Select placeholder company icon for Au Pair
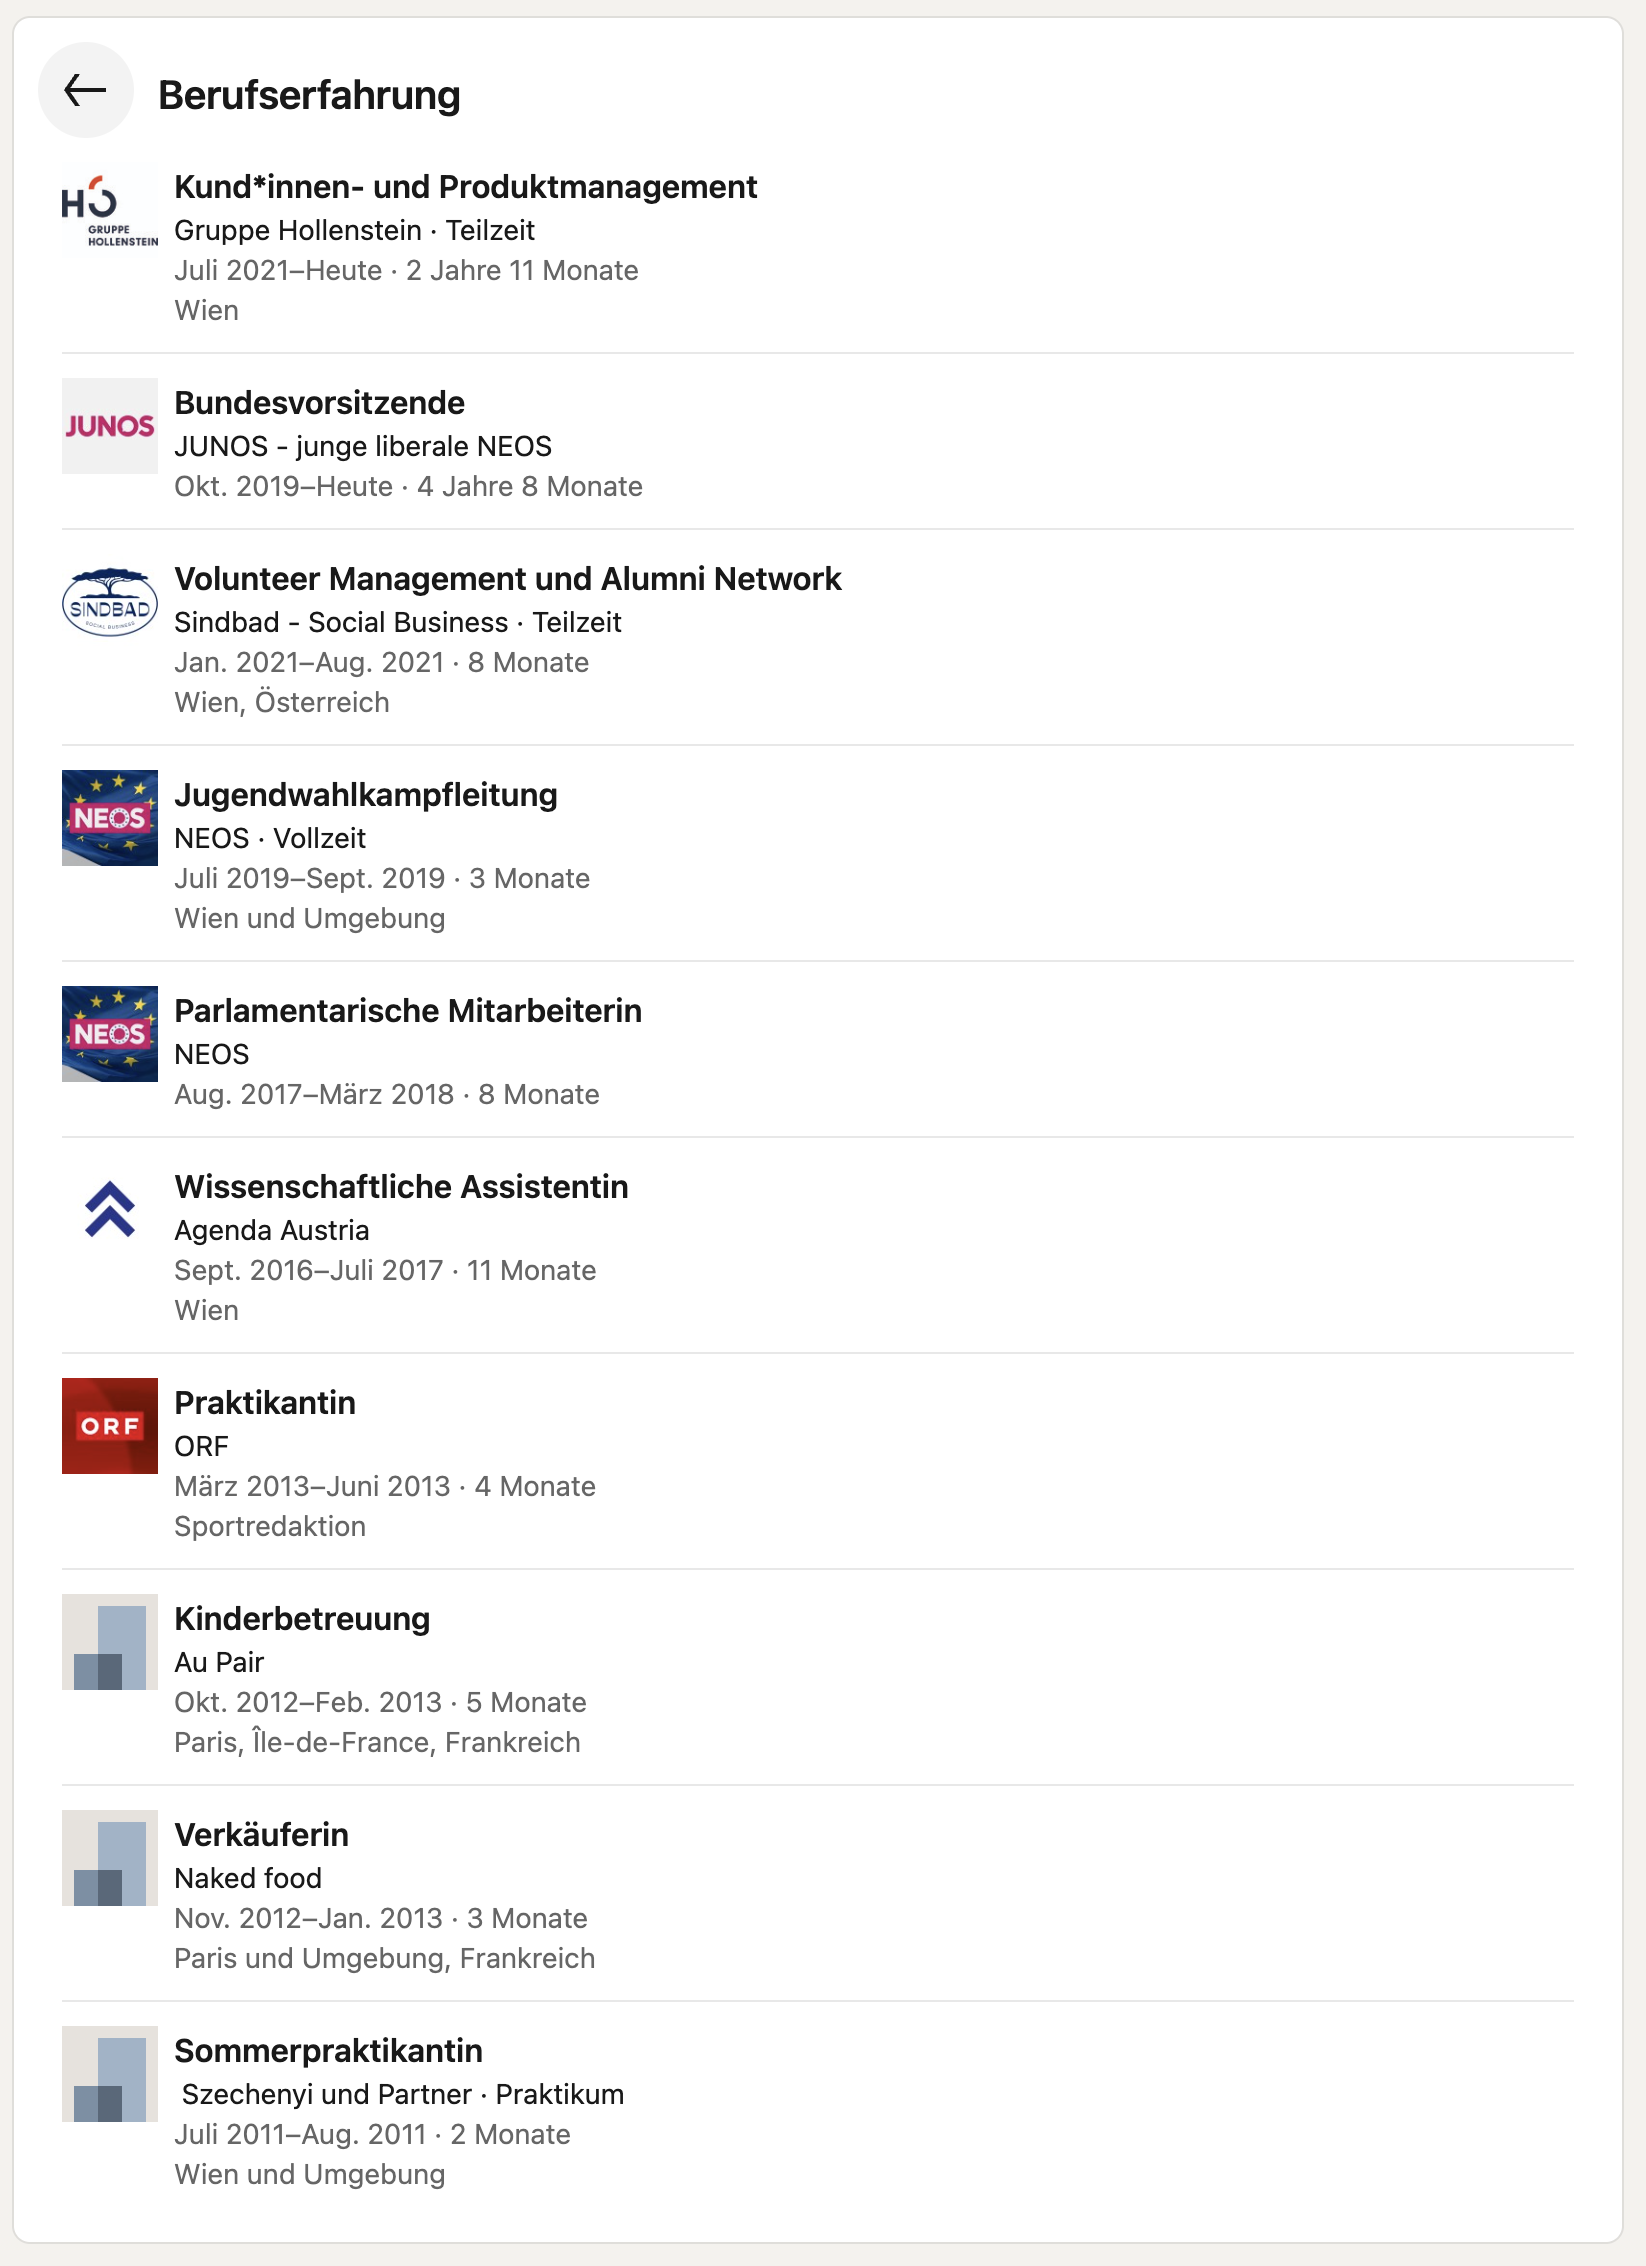This screenshot has width=1646, height=2266. (x=110, y=1642)
